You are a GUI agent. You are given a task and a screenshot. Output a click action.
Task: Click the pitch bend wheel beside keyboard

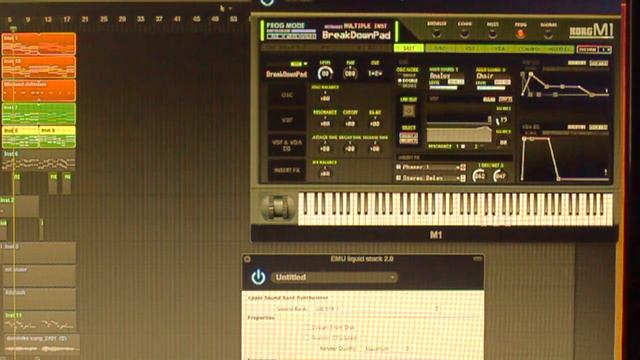(x=278, y=208)
